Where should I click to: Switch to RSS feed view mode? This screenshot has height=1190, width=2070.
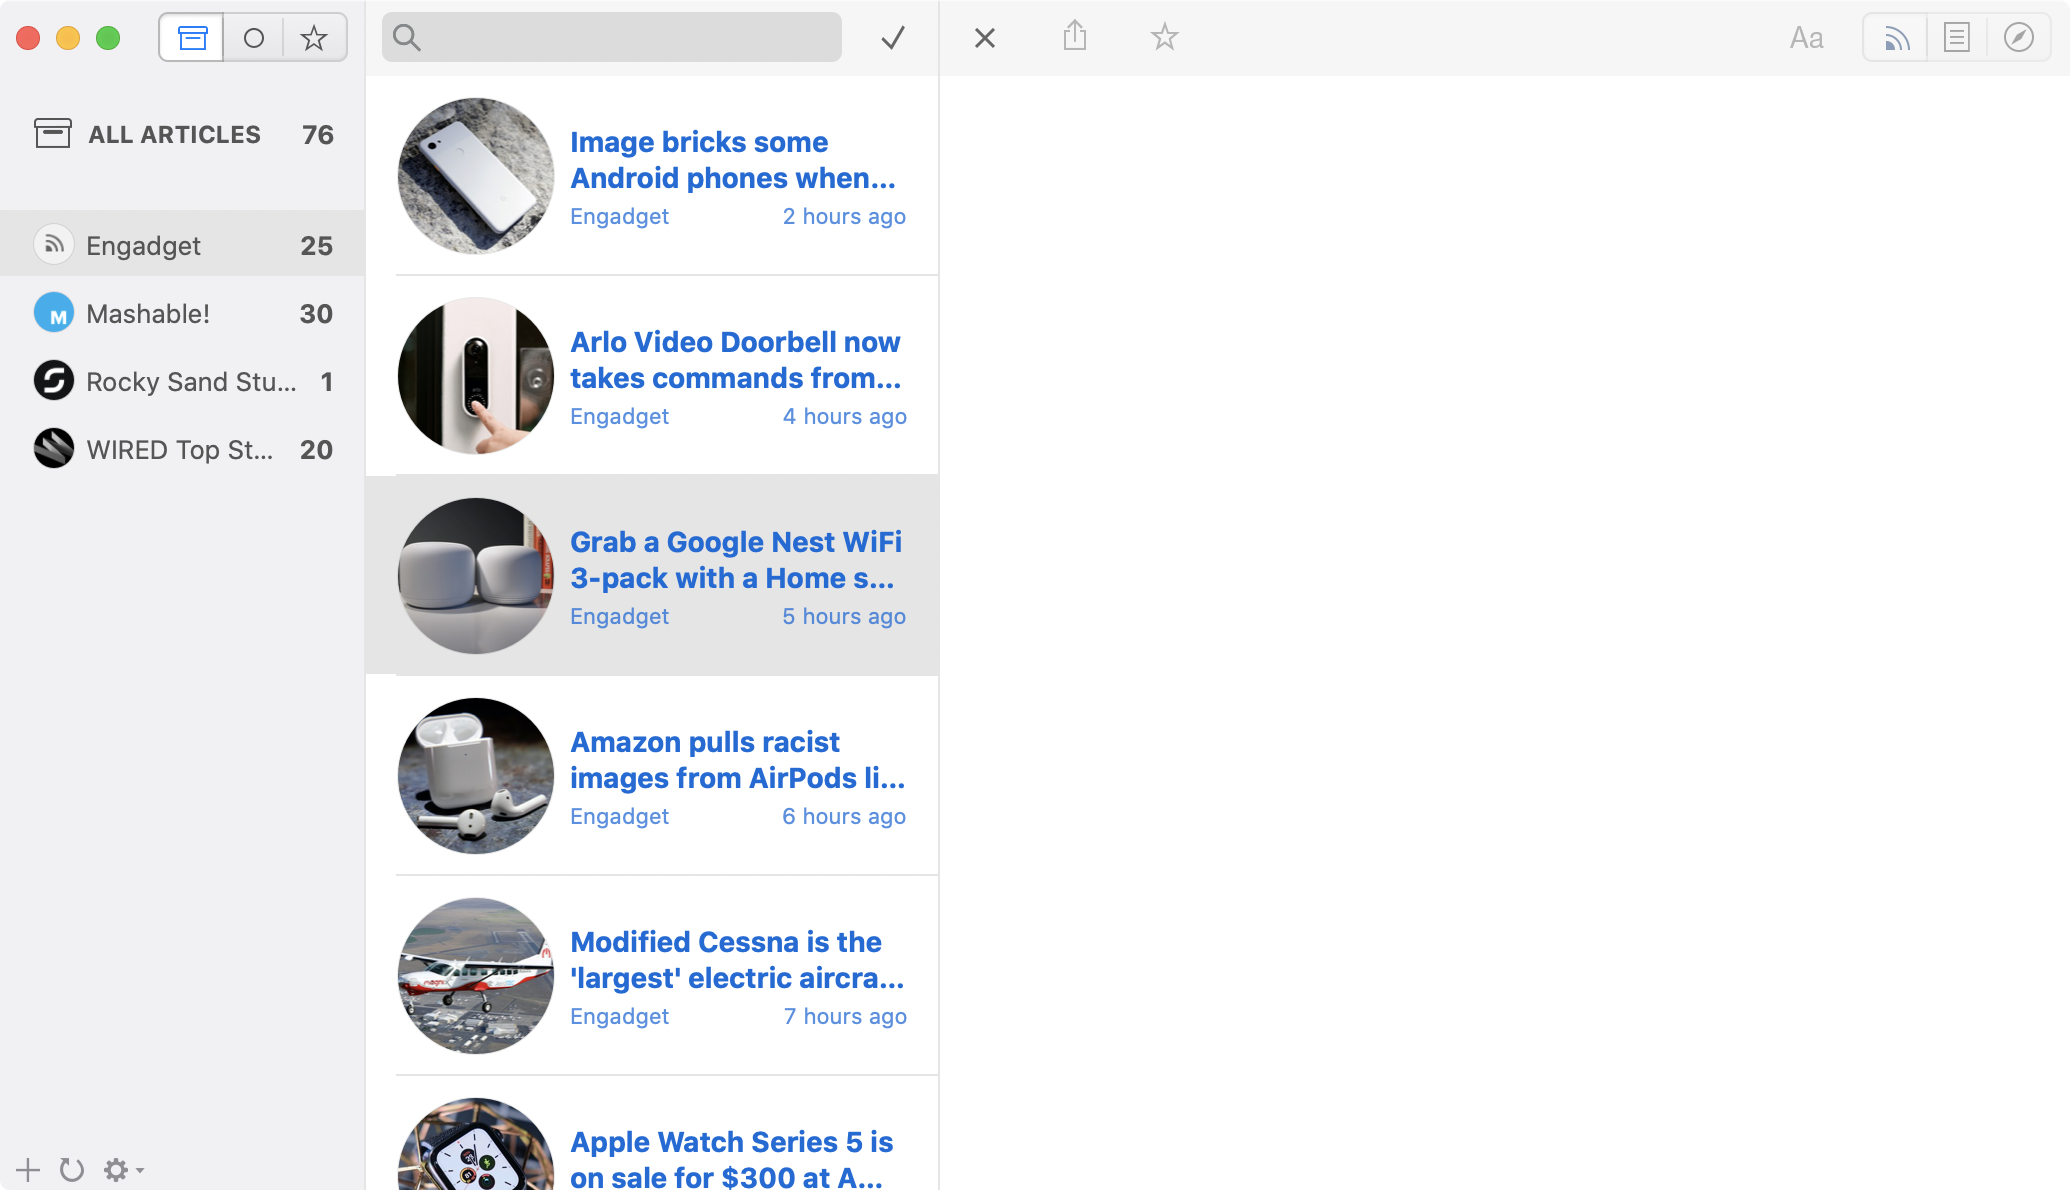pos(1896,38)
